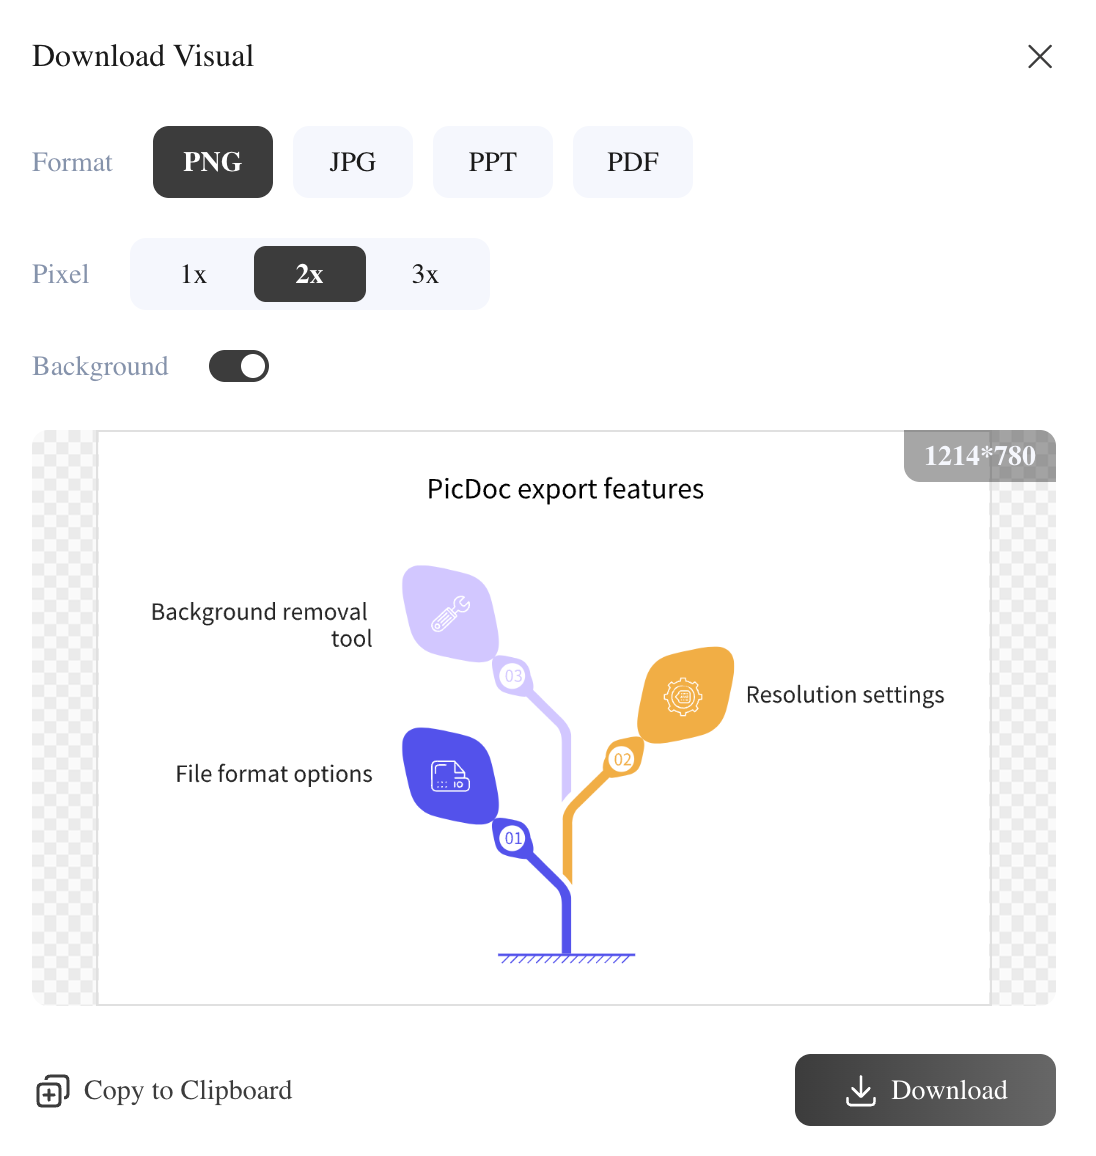Image resolution: width=1096 pixels, height=1156 pixels.
Task: Click the 02 circle marker
Action: [x=623, y=759]
